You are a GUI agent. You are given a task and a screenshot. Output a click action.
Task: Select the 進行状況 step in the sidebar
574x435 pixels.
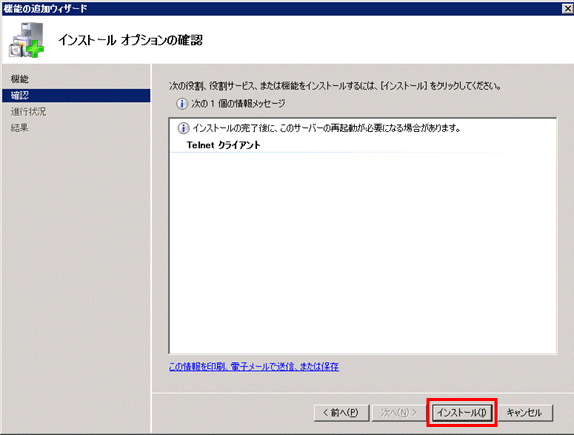coord(28,111)
